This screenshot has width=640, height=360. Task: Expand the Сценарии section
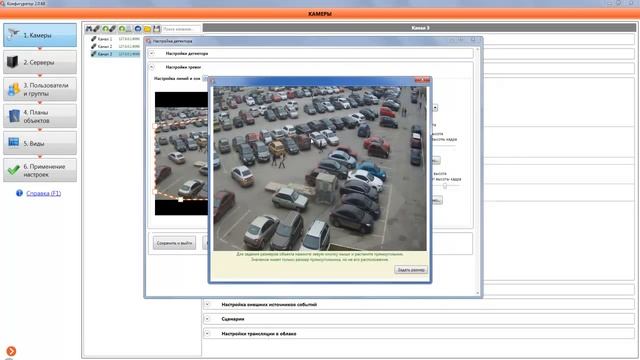[x=207, y=319]
